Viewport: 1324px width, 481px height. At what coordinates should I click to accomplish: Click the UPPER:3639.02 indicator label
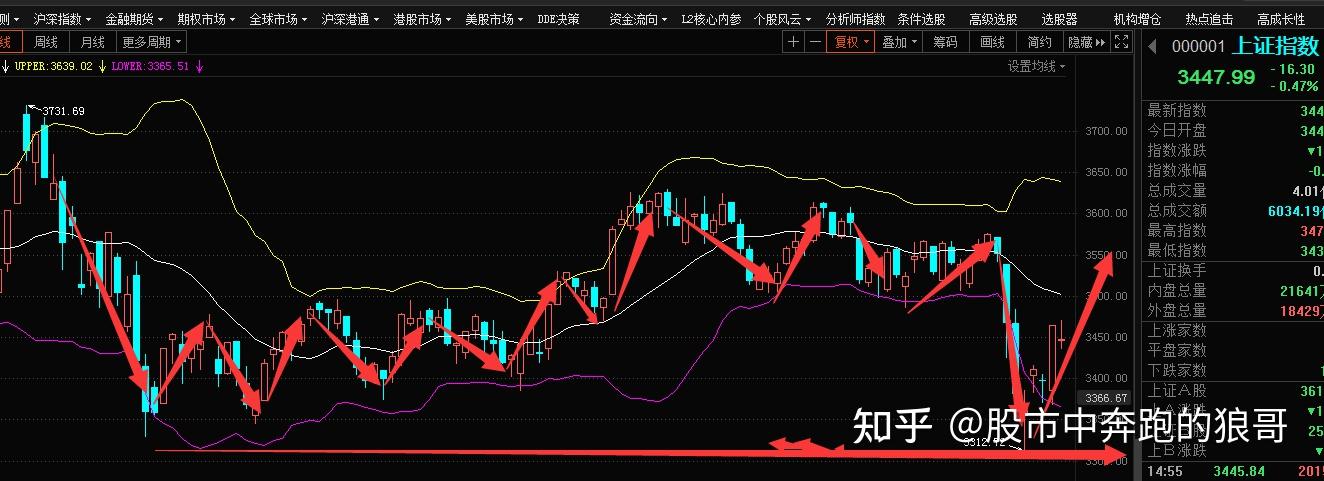(53, 66)
